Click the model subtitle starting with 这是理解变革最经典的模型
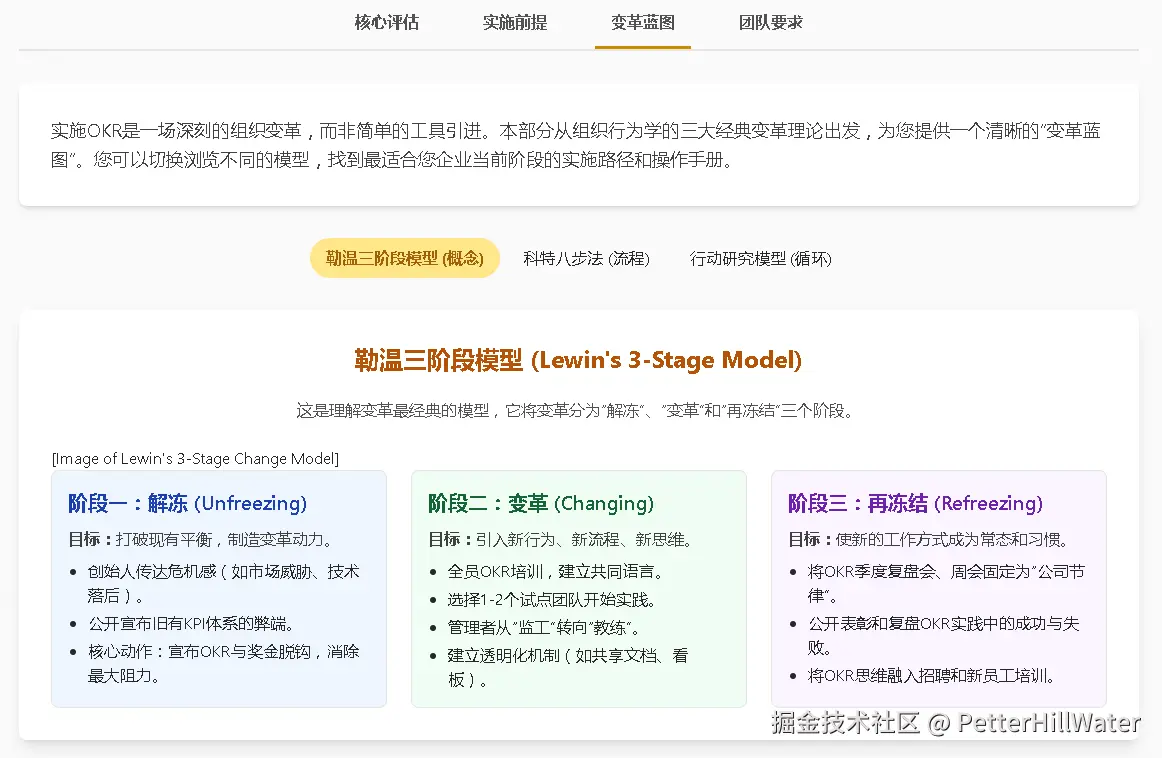The image size is (1162, 758). [x=575, y=411]
